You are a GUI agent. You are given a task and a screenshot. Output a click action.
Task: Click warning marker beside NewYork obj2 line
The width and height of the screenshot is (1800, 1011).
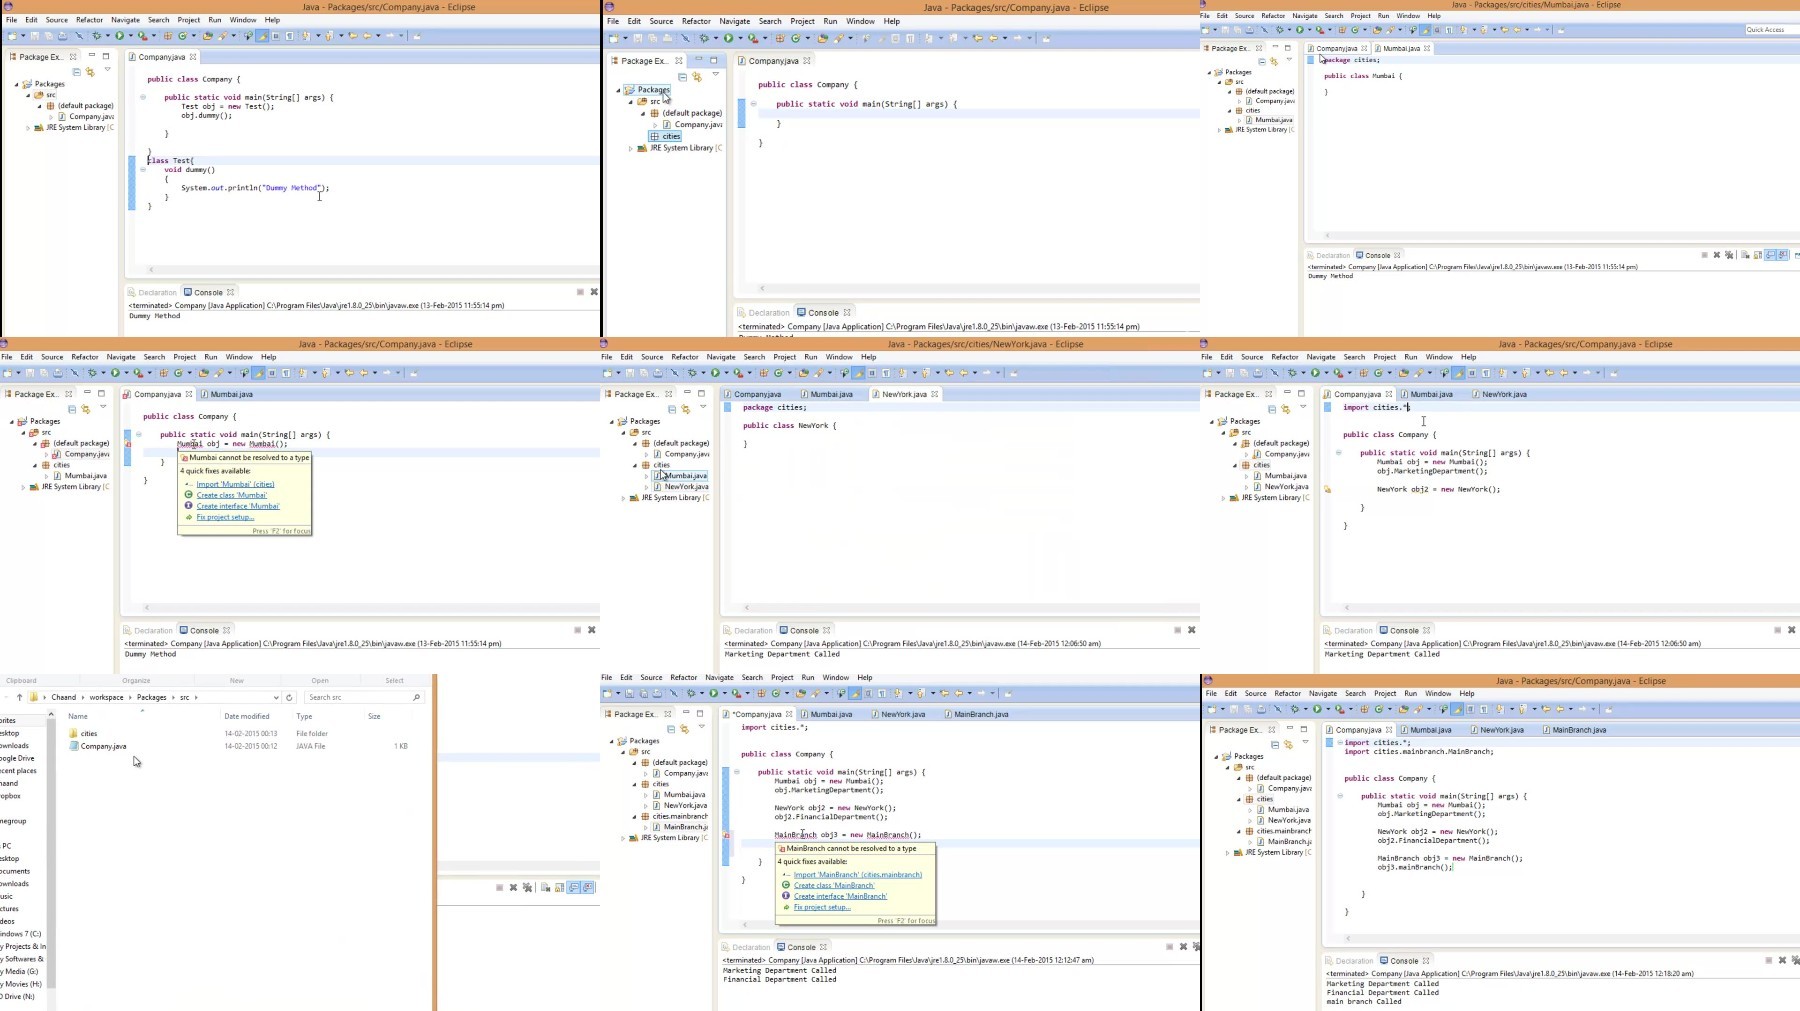(1327, 490)
